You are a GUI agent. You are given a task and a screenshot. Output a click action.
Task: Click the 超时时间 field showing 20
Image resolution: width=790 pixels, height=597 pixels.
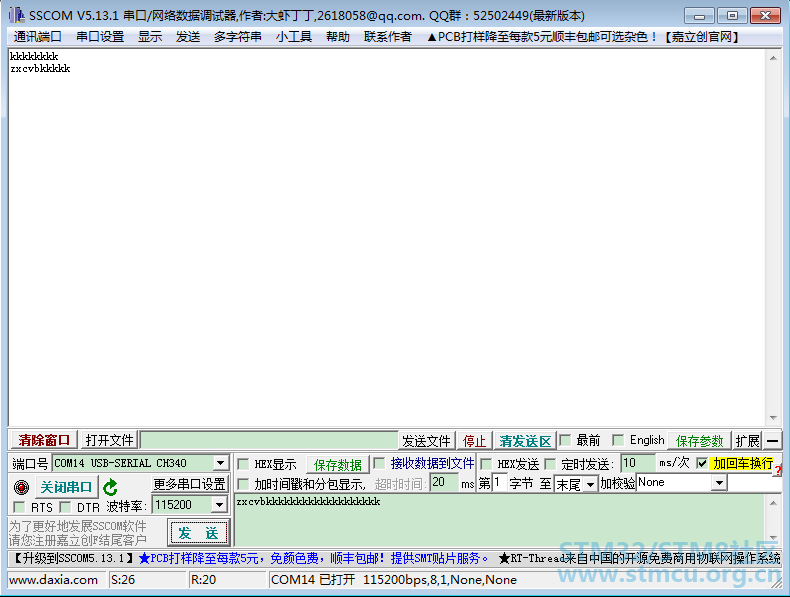pyautogui.click(x=444, y=482)
